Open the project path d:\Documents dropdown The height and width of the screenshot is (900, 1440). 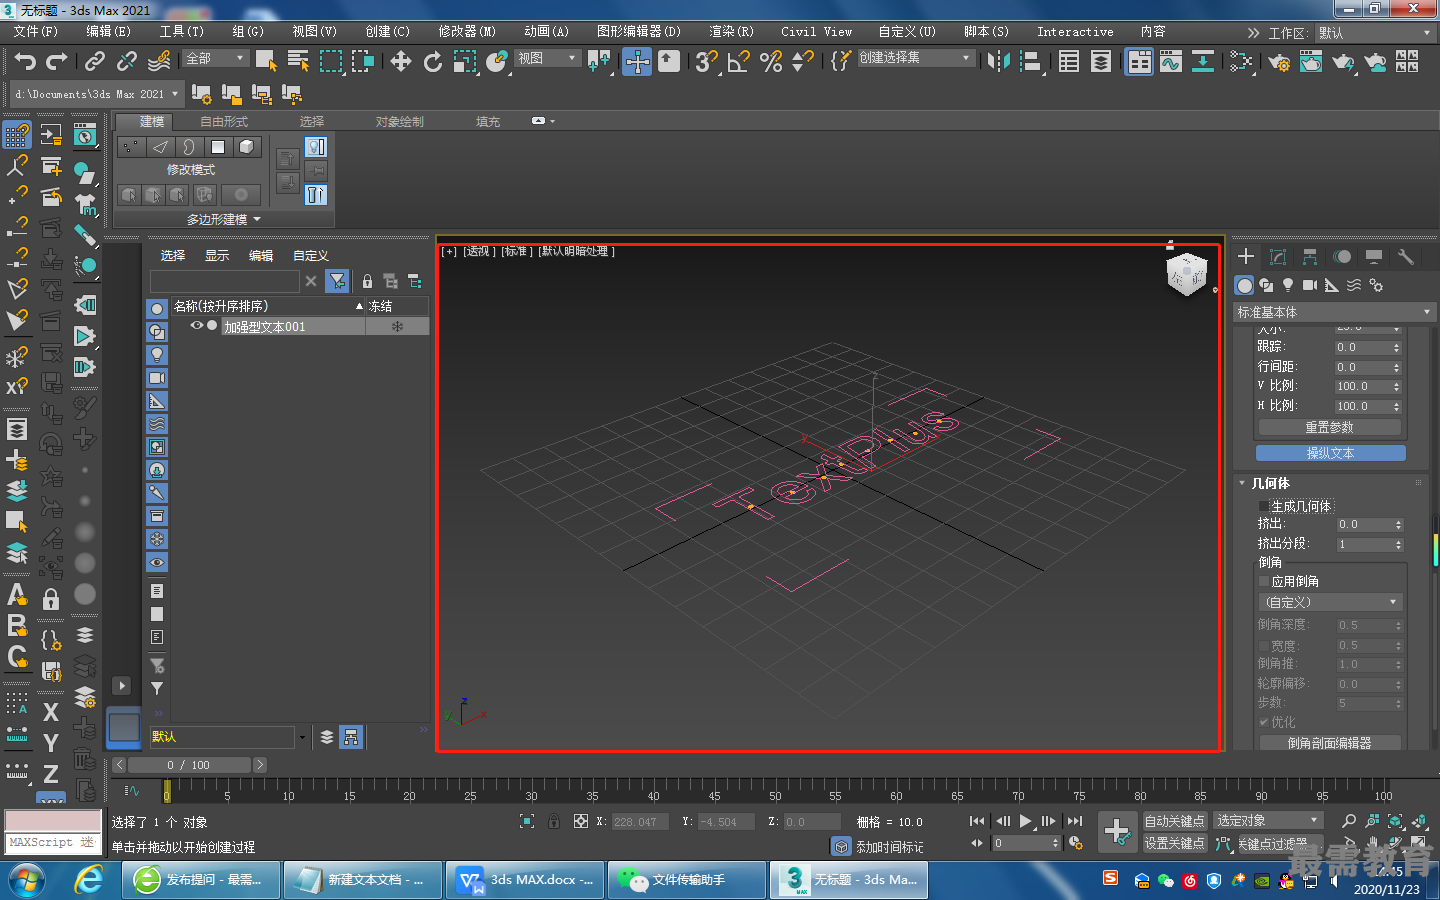click(97, 94)
